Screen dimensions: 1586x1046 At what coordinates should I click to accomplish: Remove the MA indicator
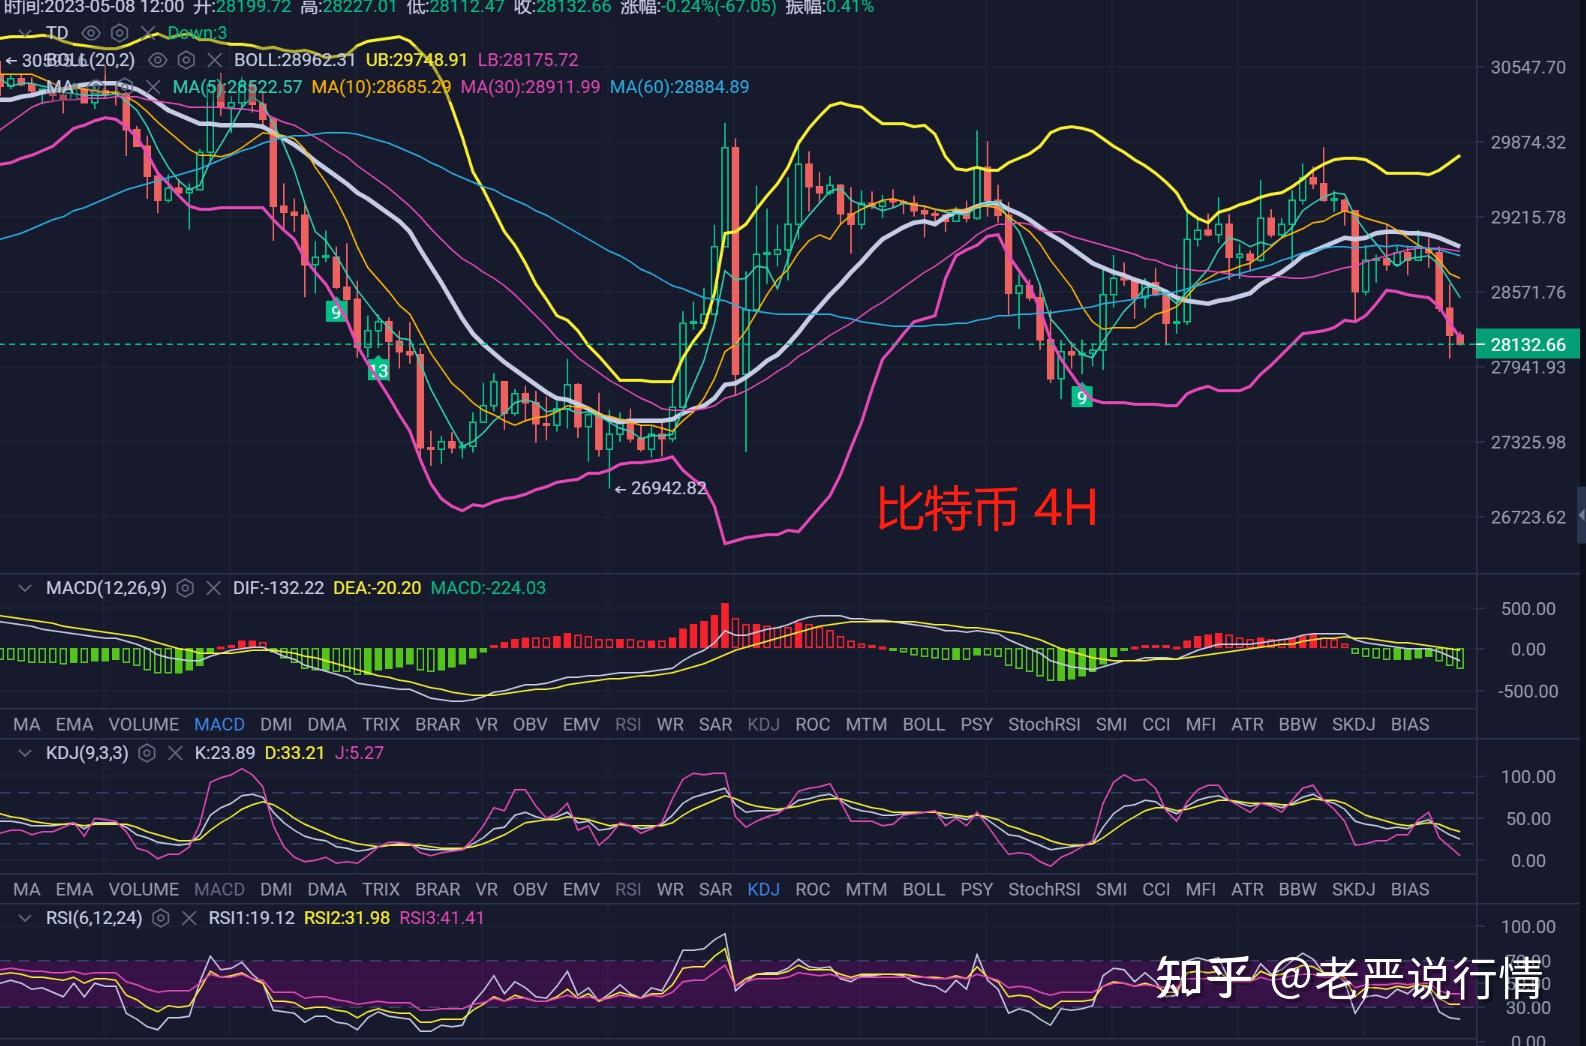pos(153,87)
